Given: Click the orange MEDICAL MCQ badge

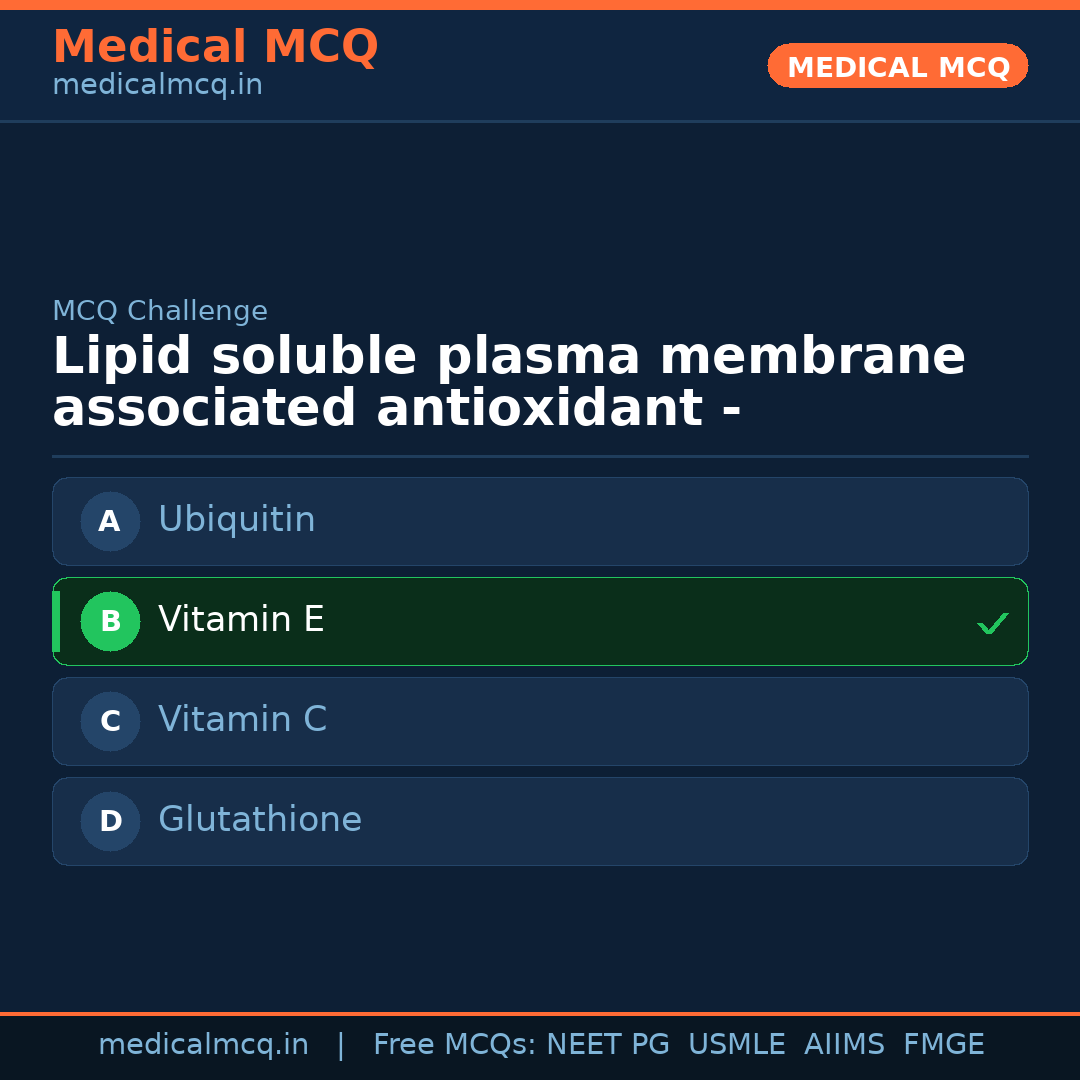Looking at the screenshot, I should click(x=897, y=66).
